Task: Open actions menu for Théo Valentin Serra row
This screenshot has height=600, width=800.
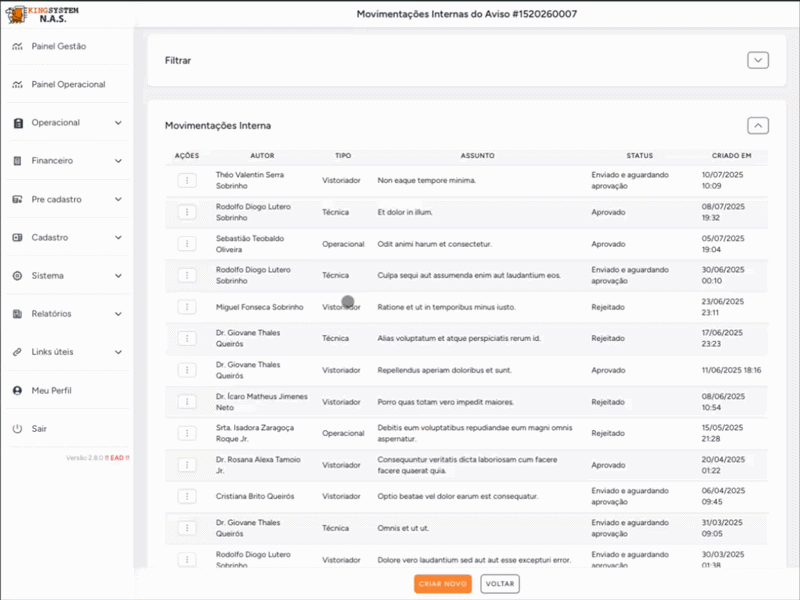Action: (x=186, y=180)
